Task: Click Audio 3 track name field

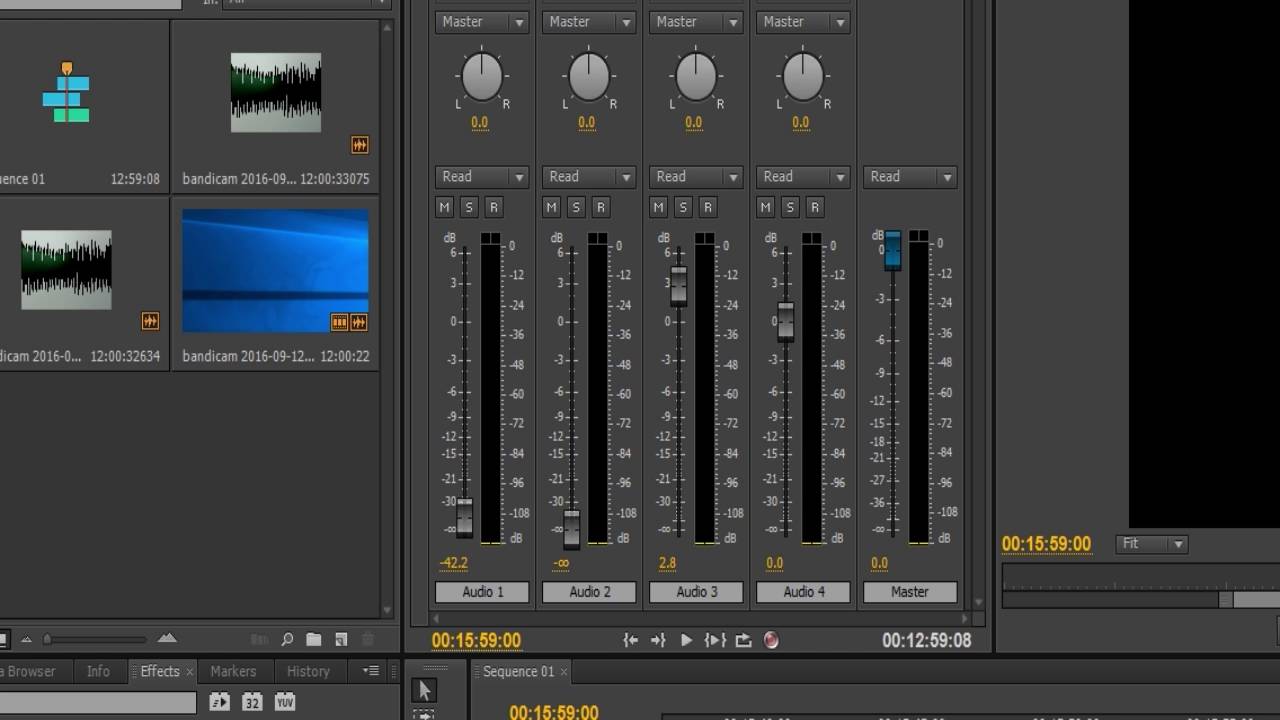Action: (696, 592)
